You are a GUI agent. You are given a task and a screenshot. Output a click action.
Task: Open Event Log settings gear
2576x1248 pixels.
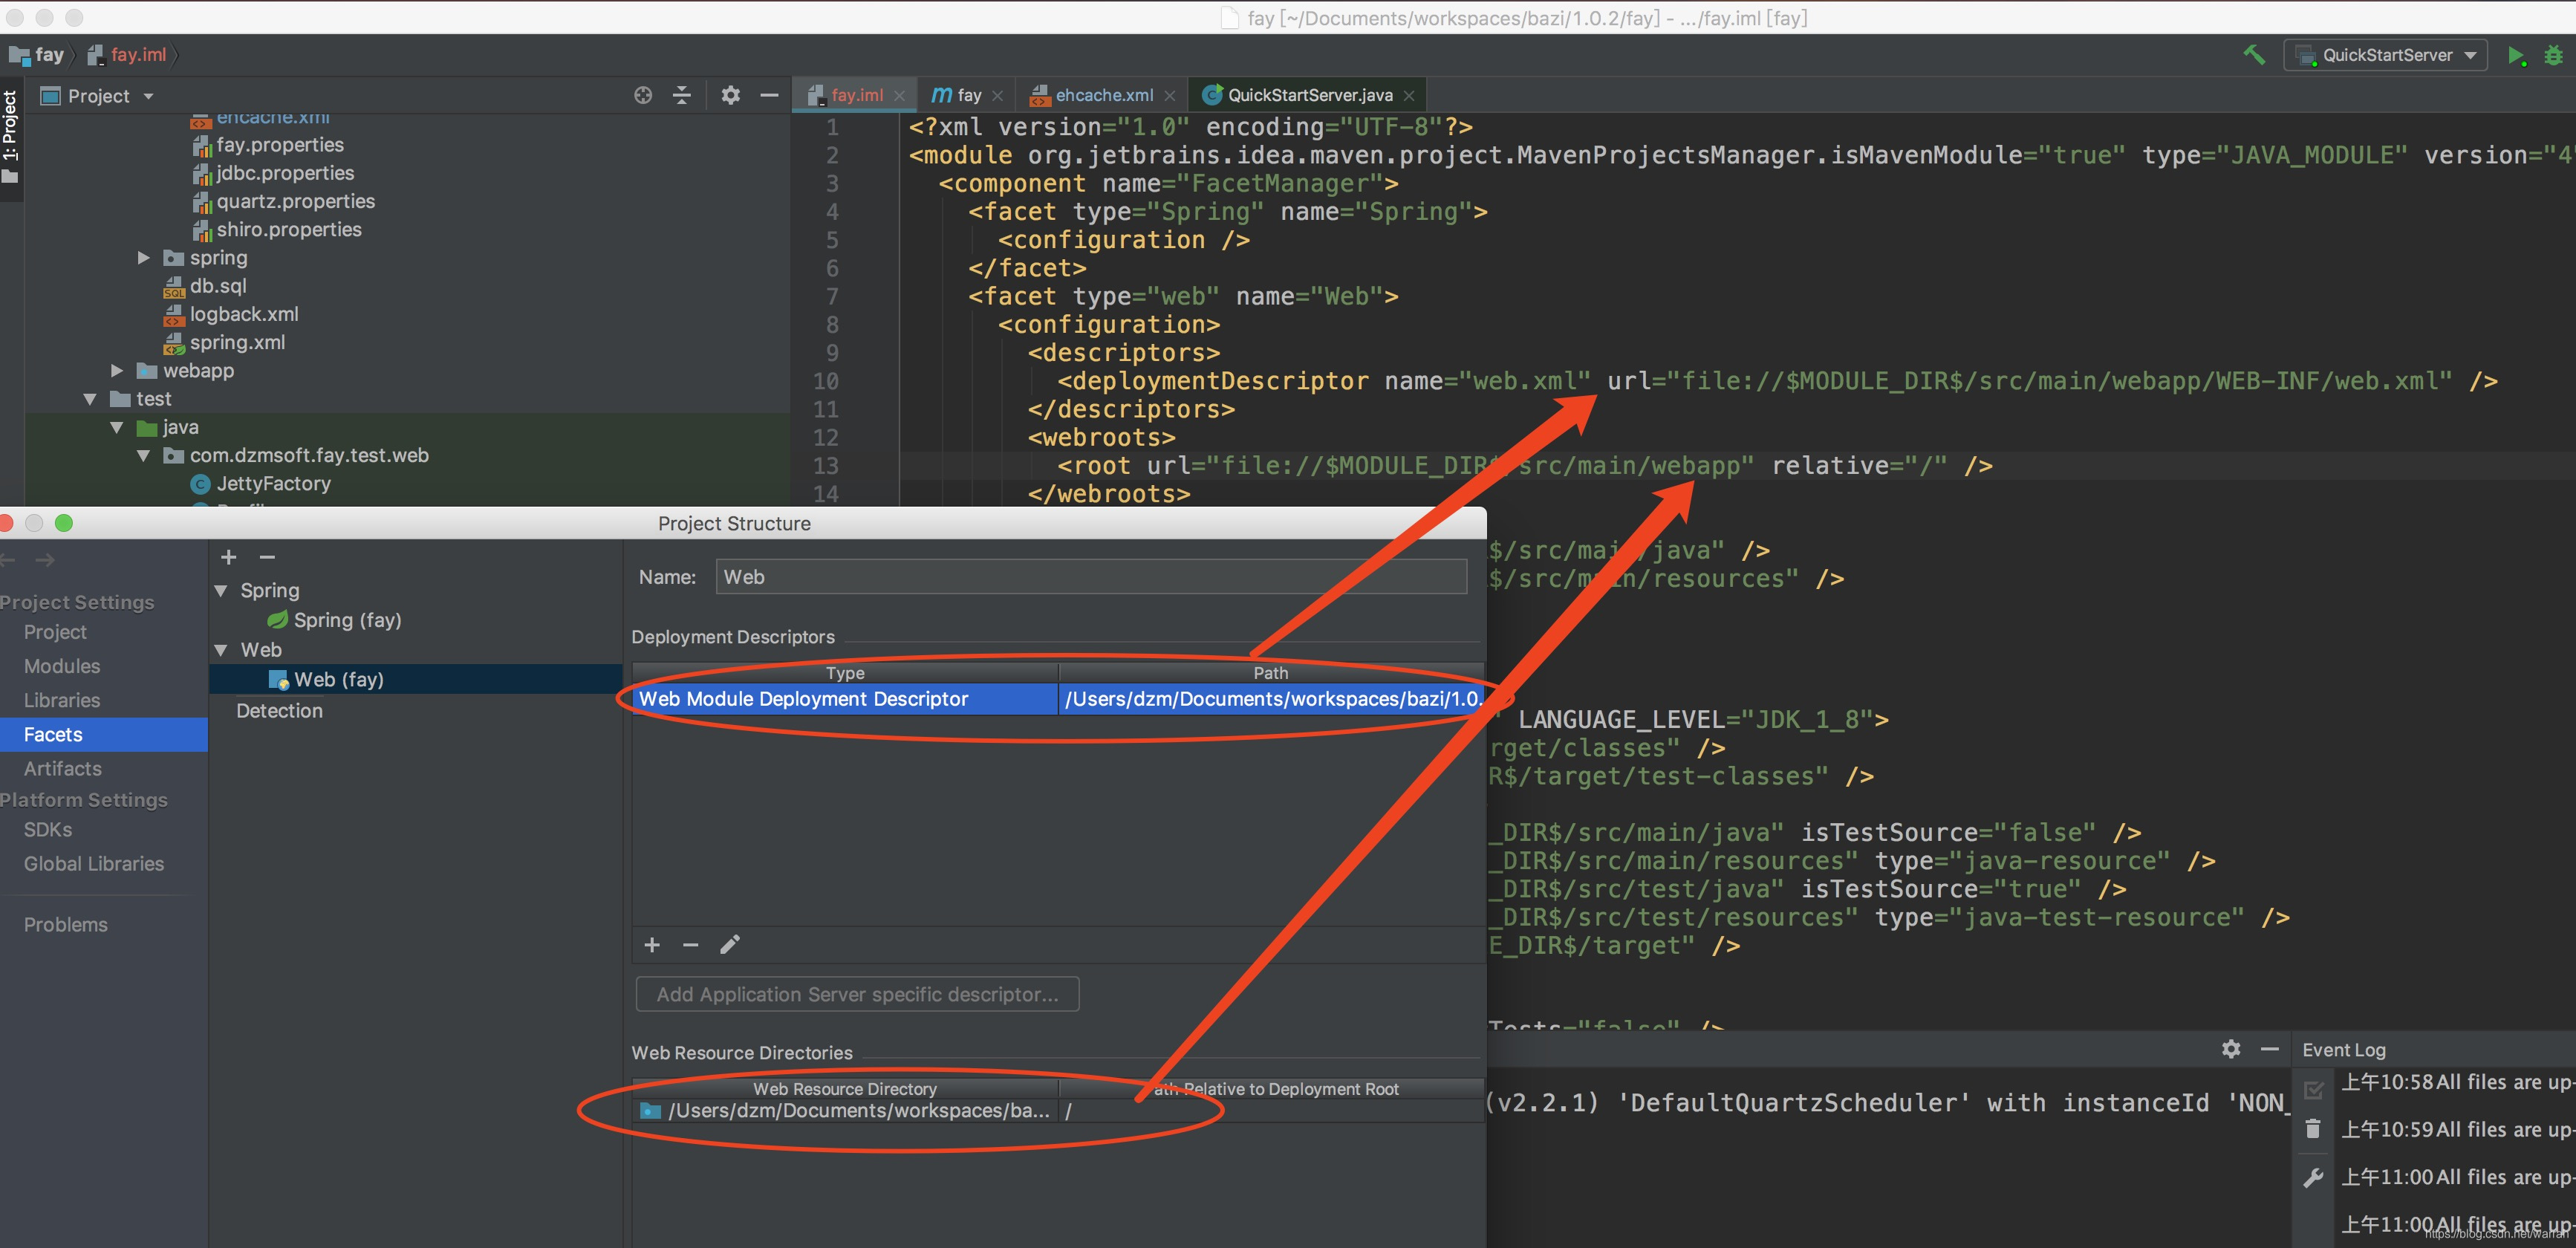coord(2230,1049)
